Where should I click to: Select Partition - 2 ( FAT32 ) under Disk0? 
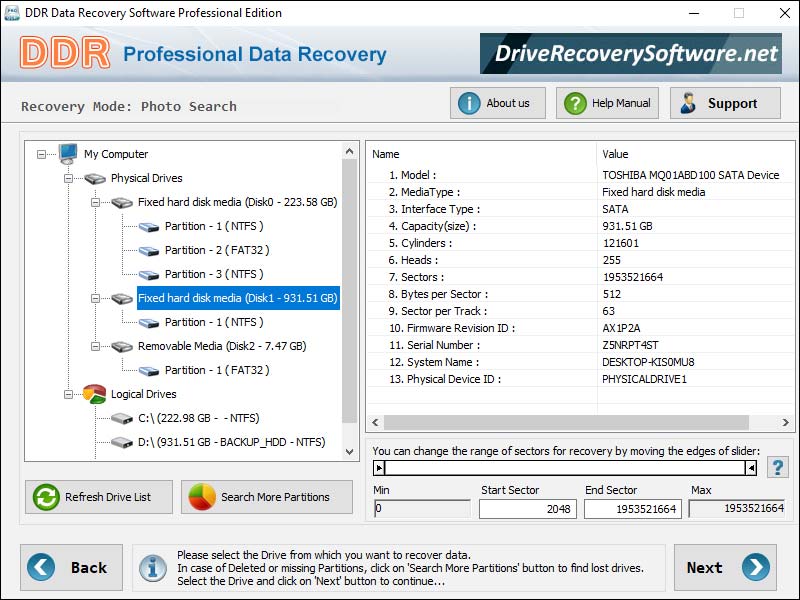click(x=217, y=250)
